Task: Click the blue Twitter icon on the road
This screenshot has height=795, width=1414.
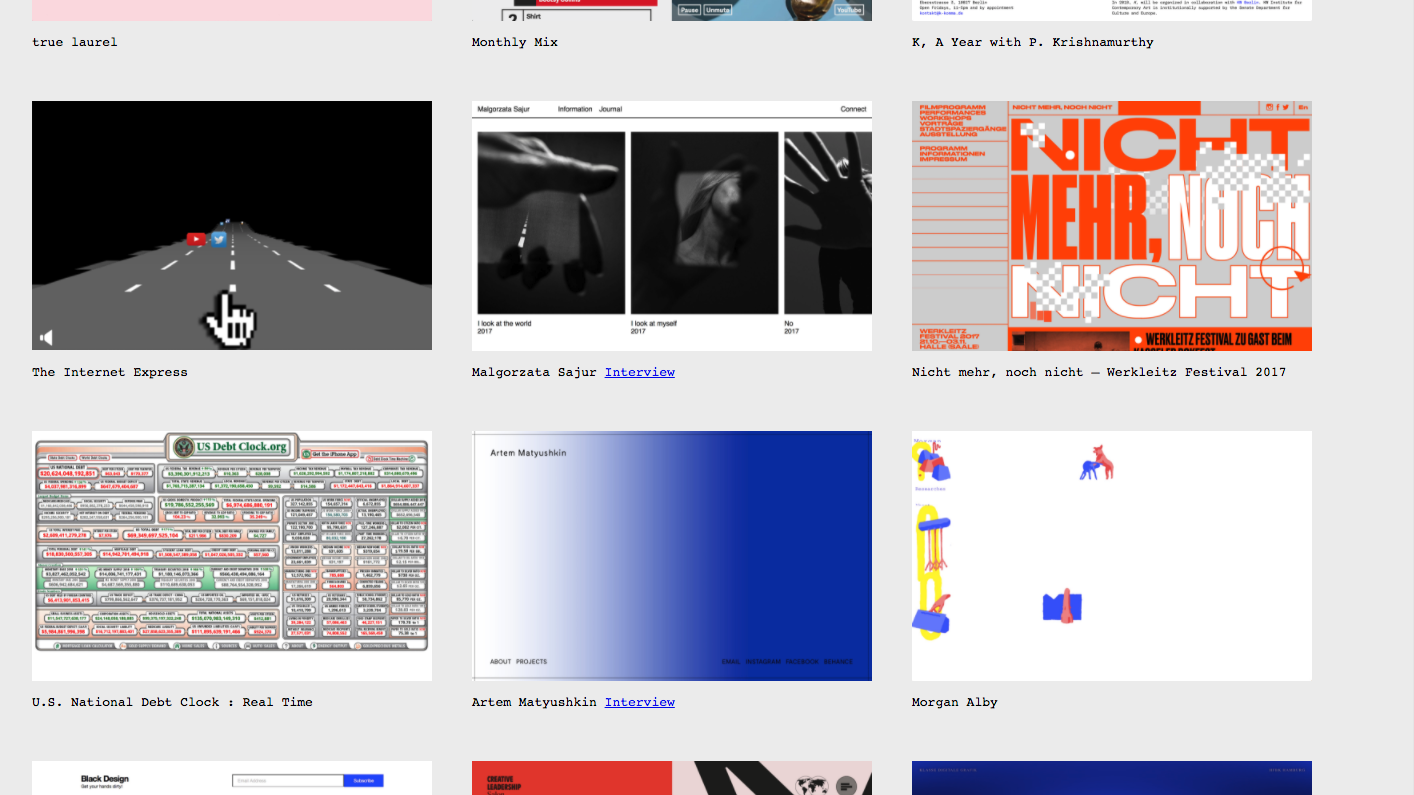Action: tap(218, 239)
